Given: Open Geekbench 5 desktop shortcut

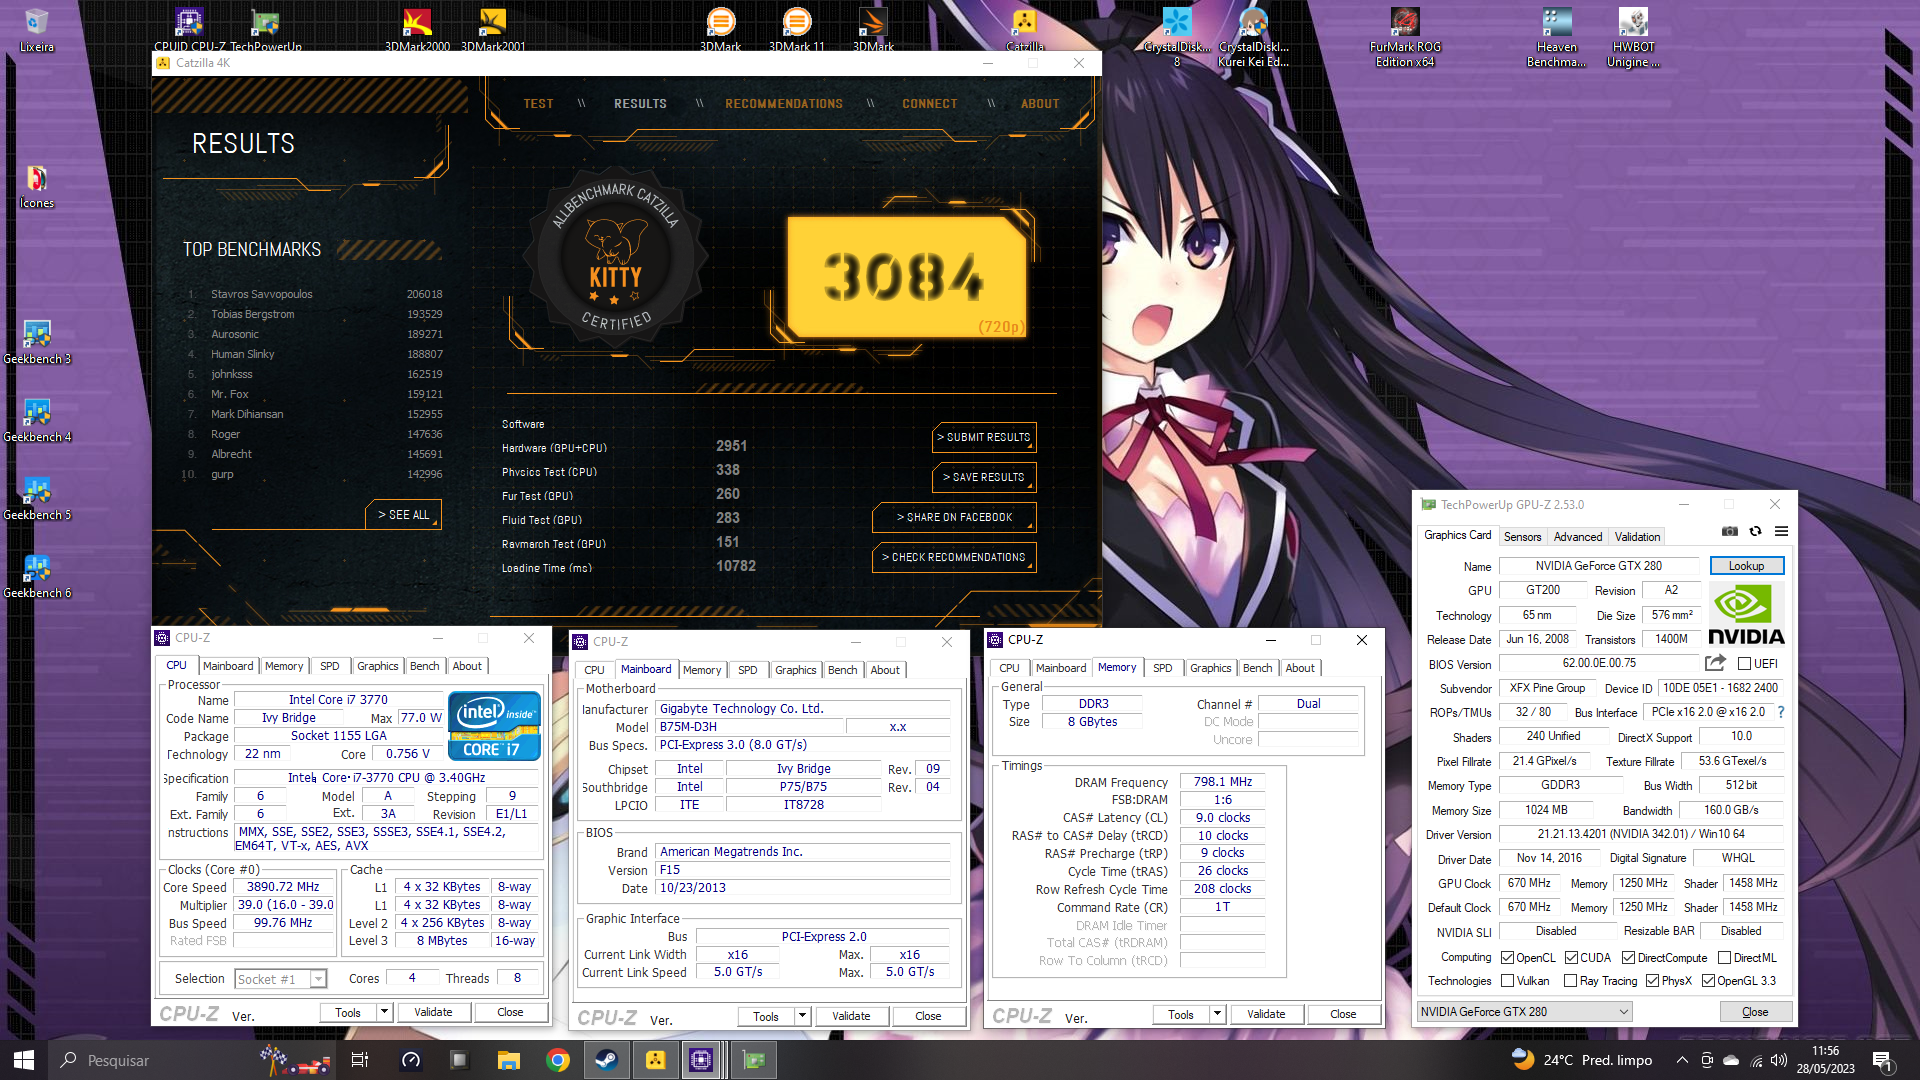Looking at the screenshot, I should 37,499.
